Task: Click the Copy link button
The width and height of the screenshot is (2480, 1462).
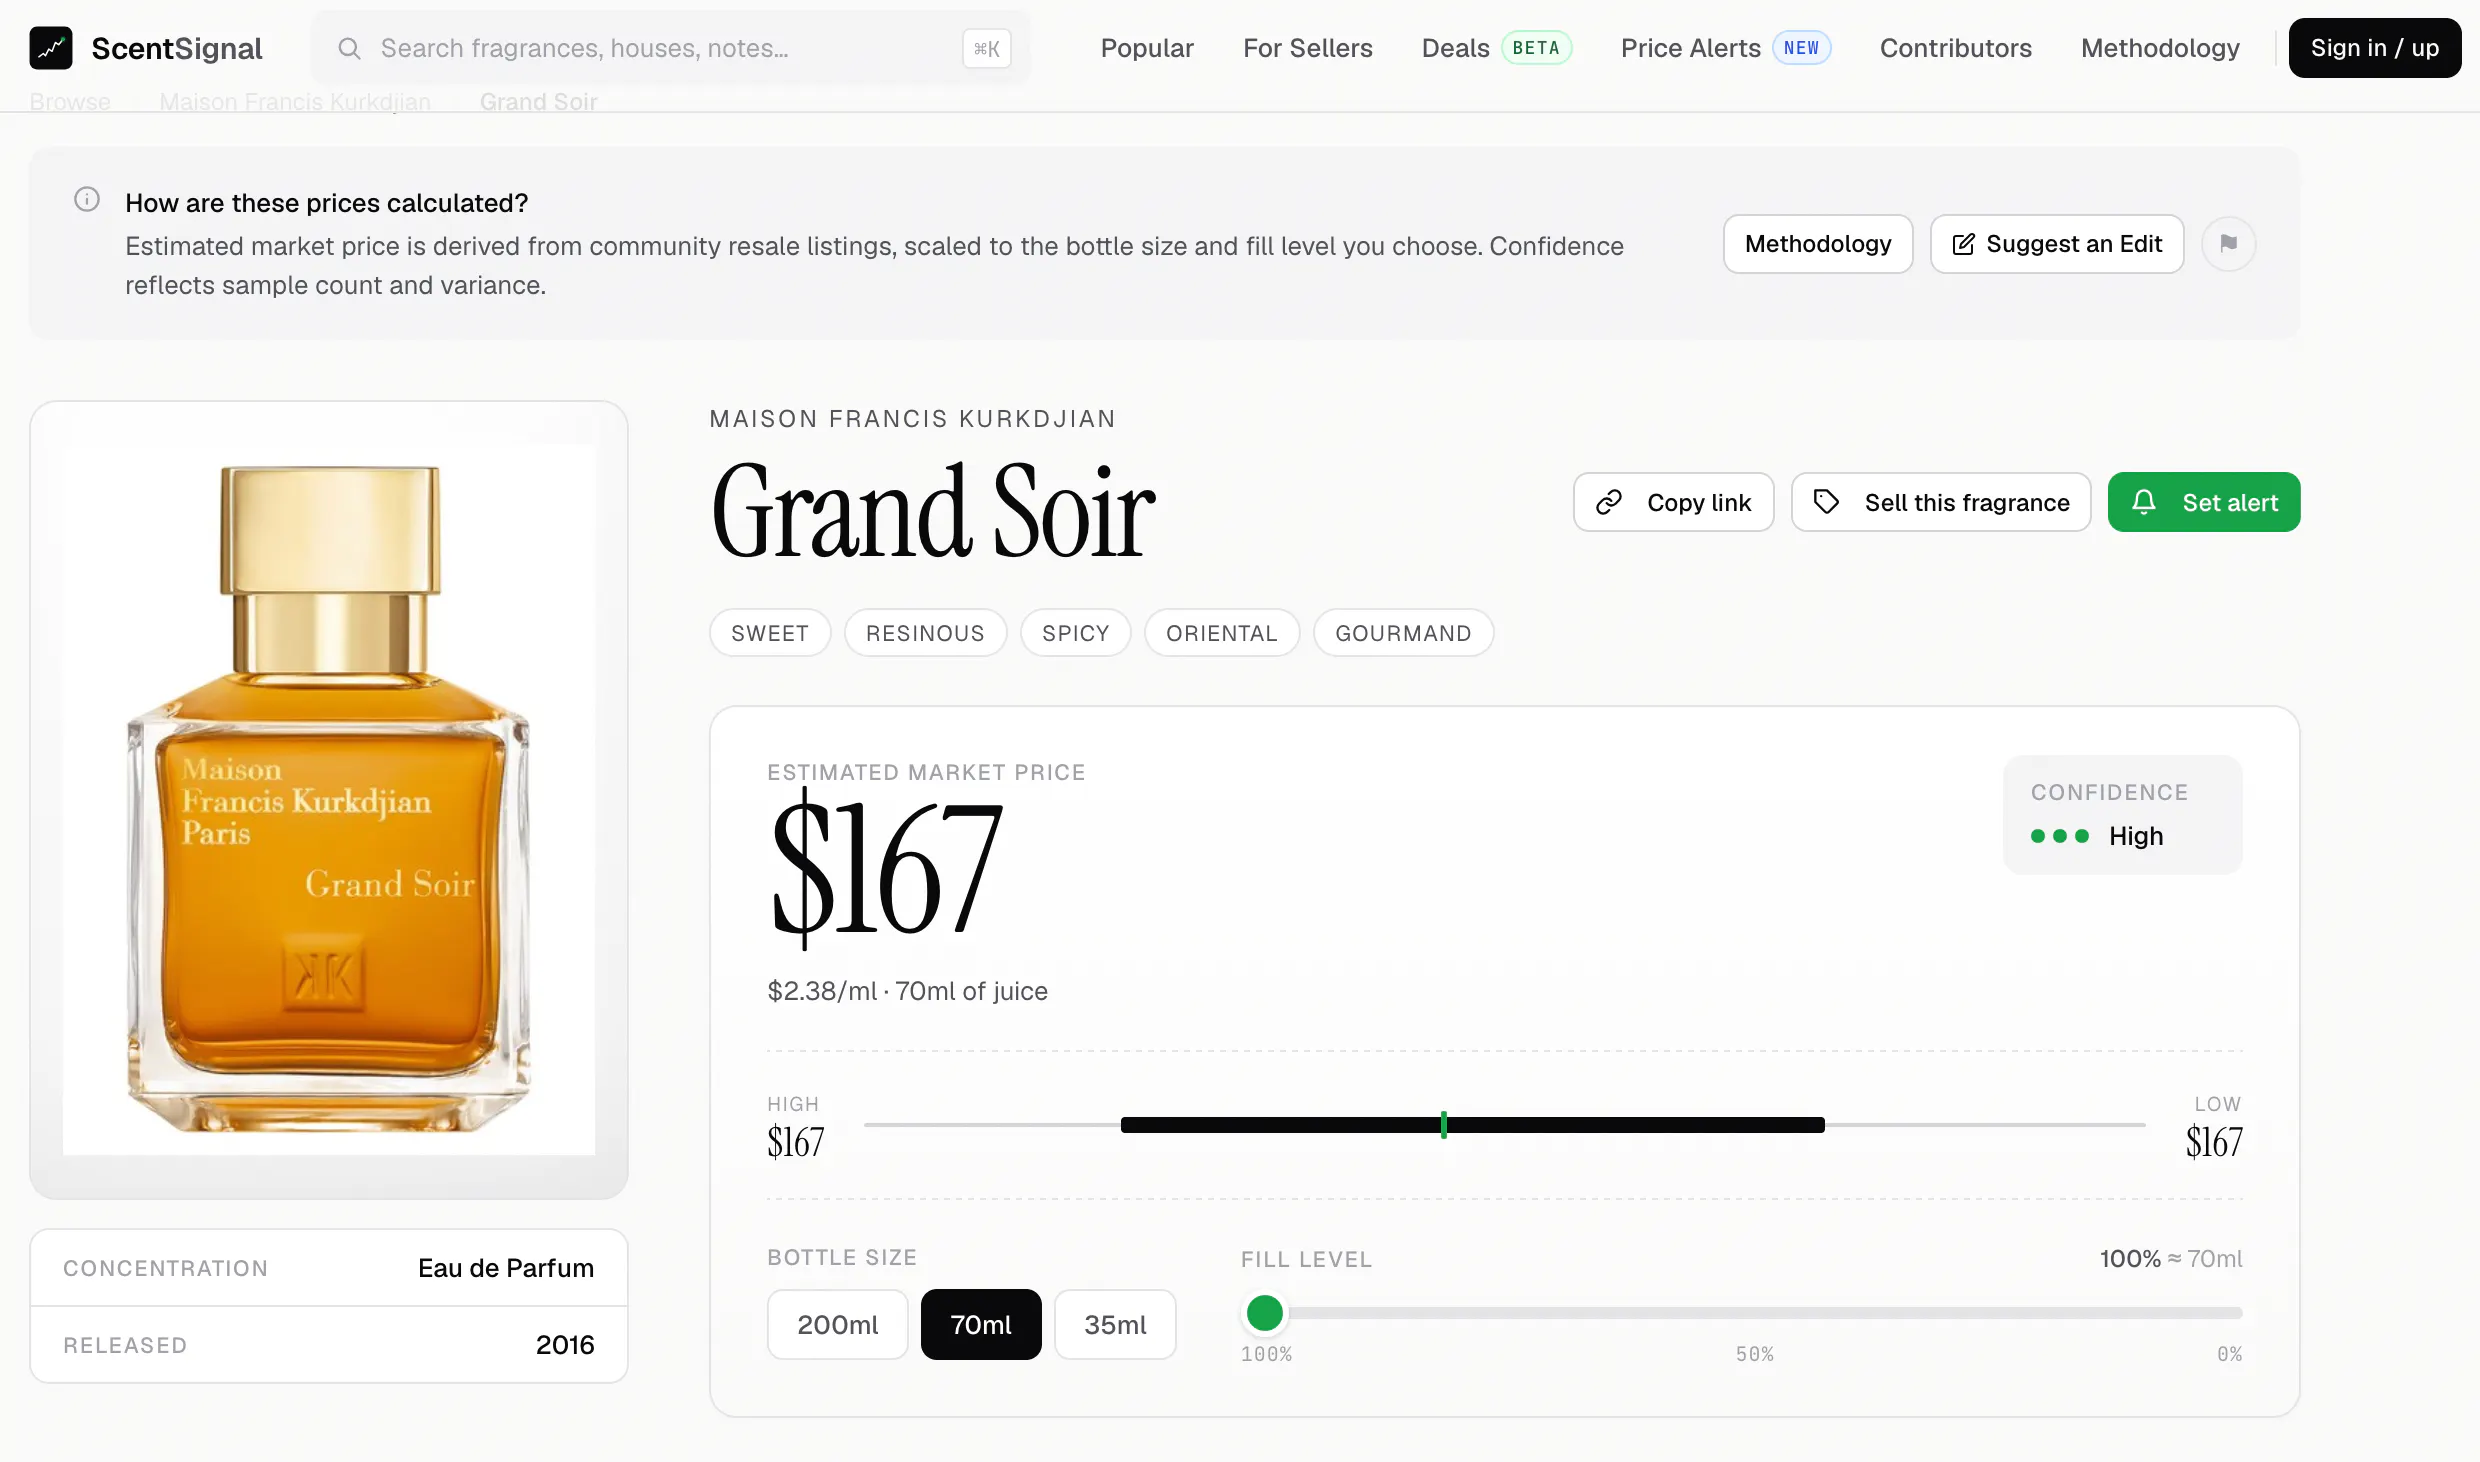Action: point(1674,502)
